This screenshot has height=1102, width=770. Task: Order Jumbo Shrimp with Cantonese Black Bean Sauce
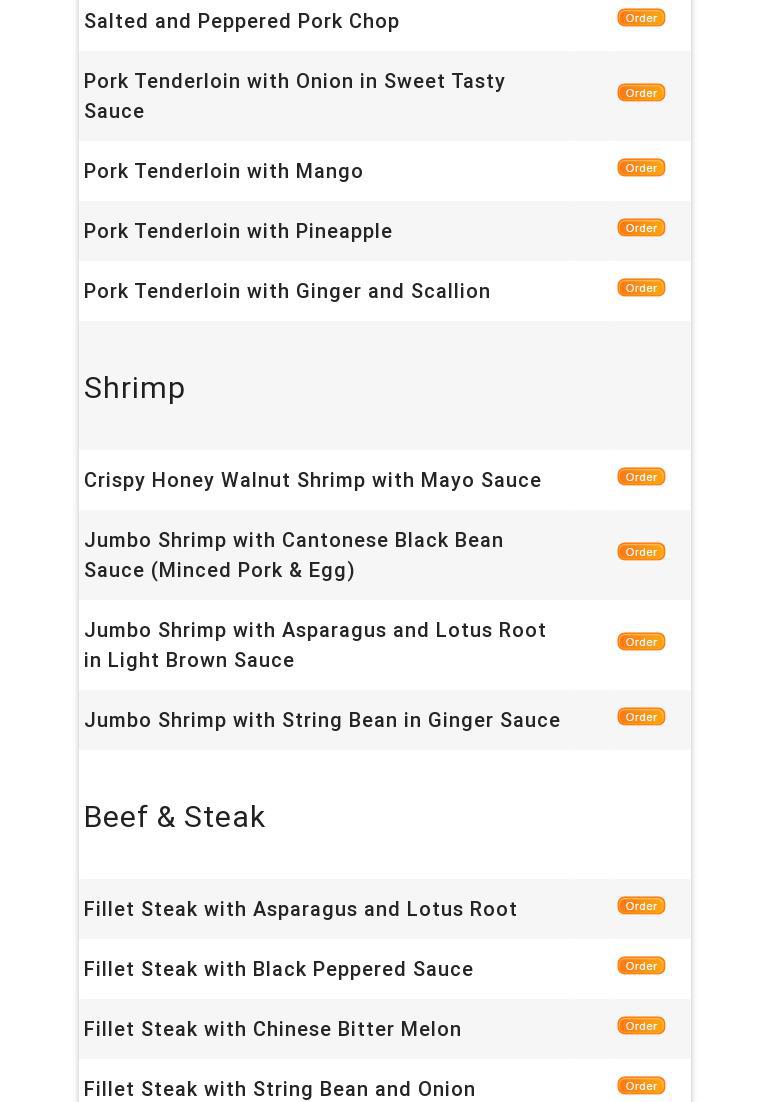point(641,552)
